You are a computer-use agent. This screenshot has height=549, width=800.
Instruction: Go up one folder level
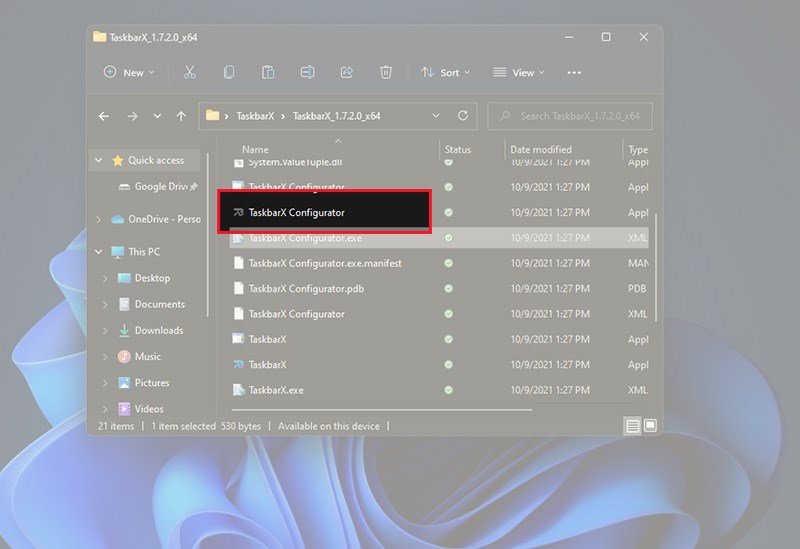(181, 116)
